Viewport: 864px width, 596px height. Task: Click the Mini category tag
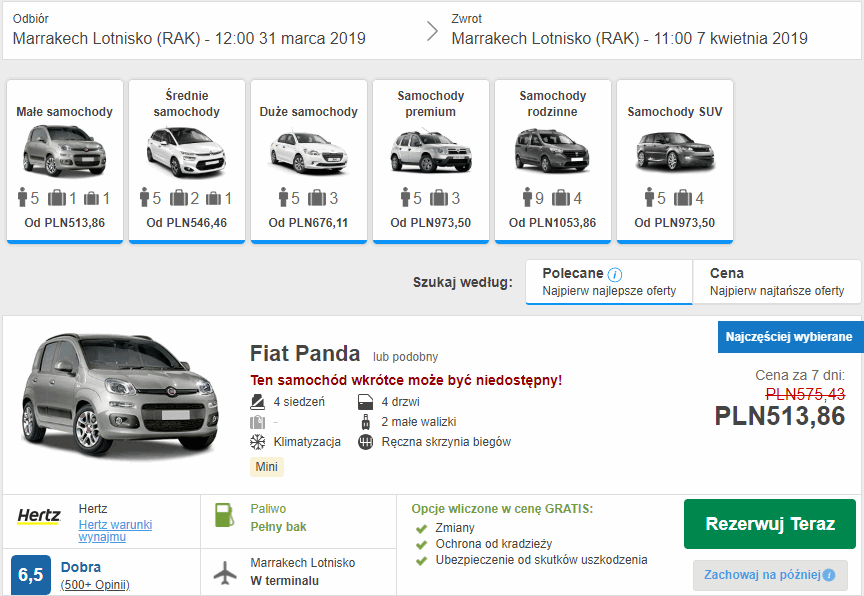tap(267, 467)
